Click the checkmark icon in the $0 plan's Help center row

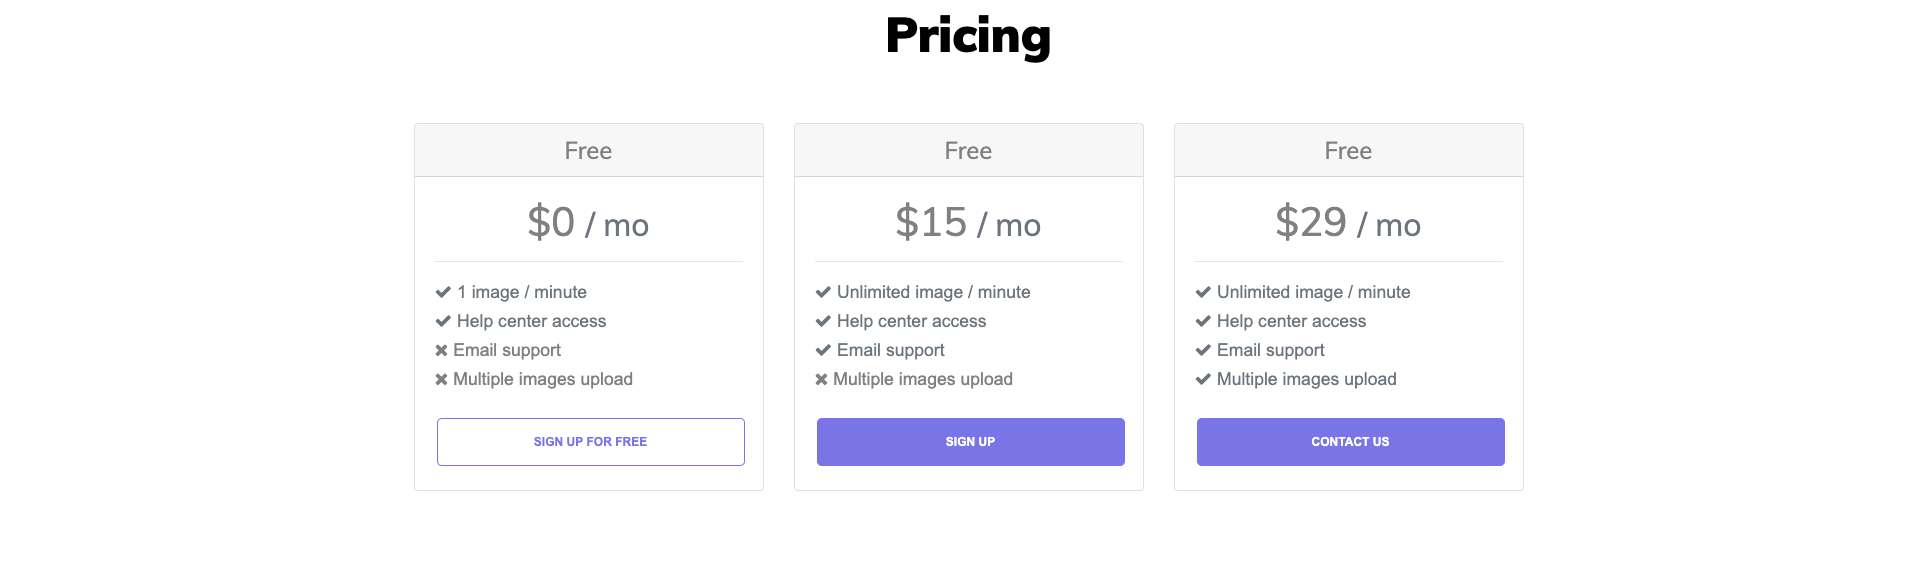443,321
